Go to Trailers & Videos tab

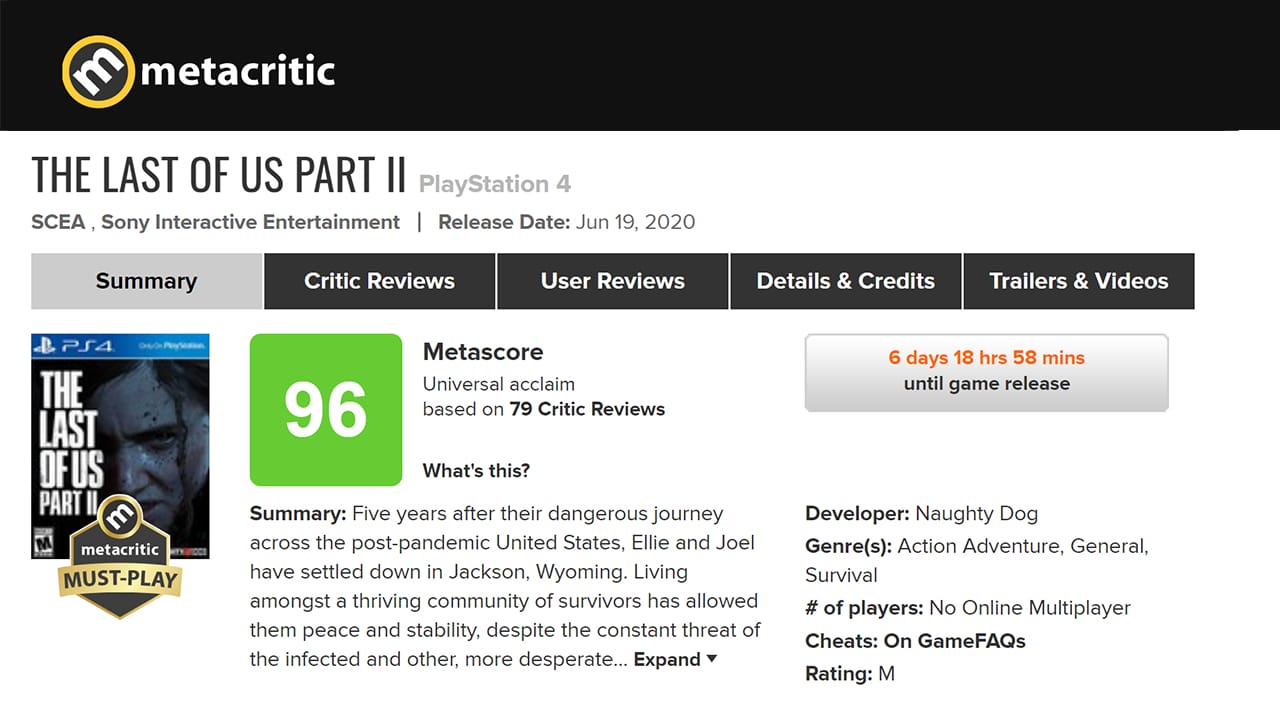1078,281
